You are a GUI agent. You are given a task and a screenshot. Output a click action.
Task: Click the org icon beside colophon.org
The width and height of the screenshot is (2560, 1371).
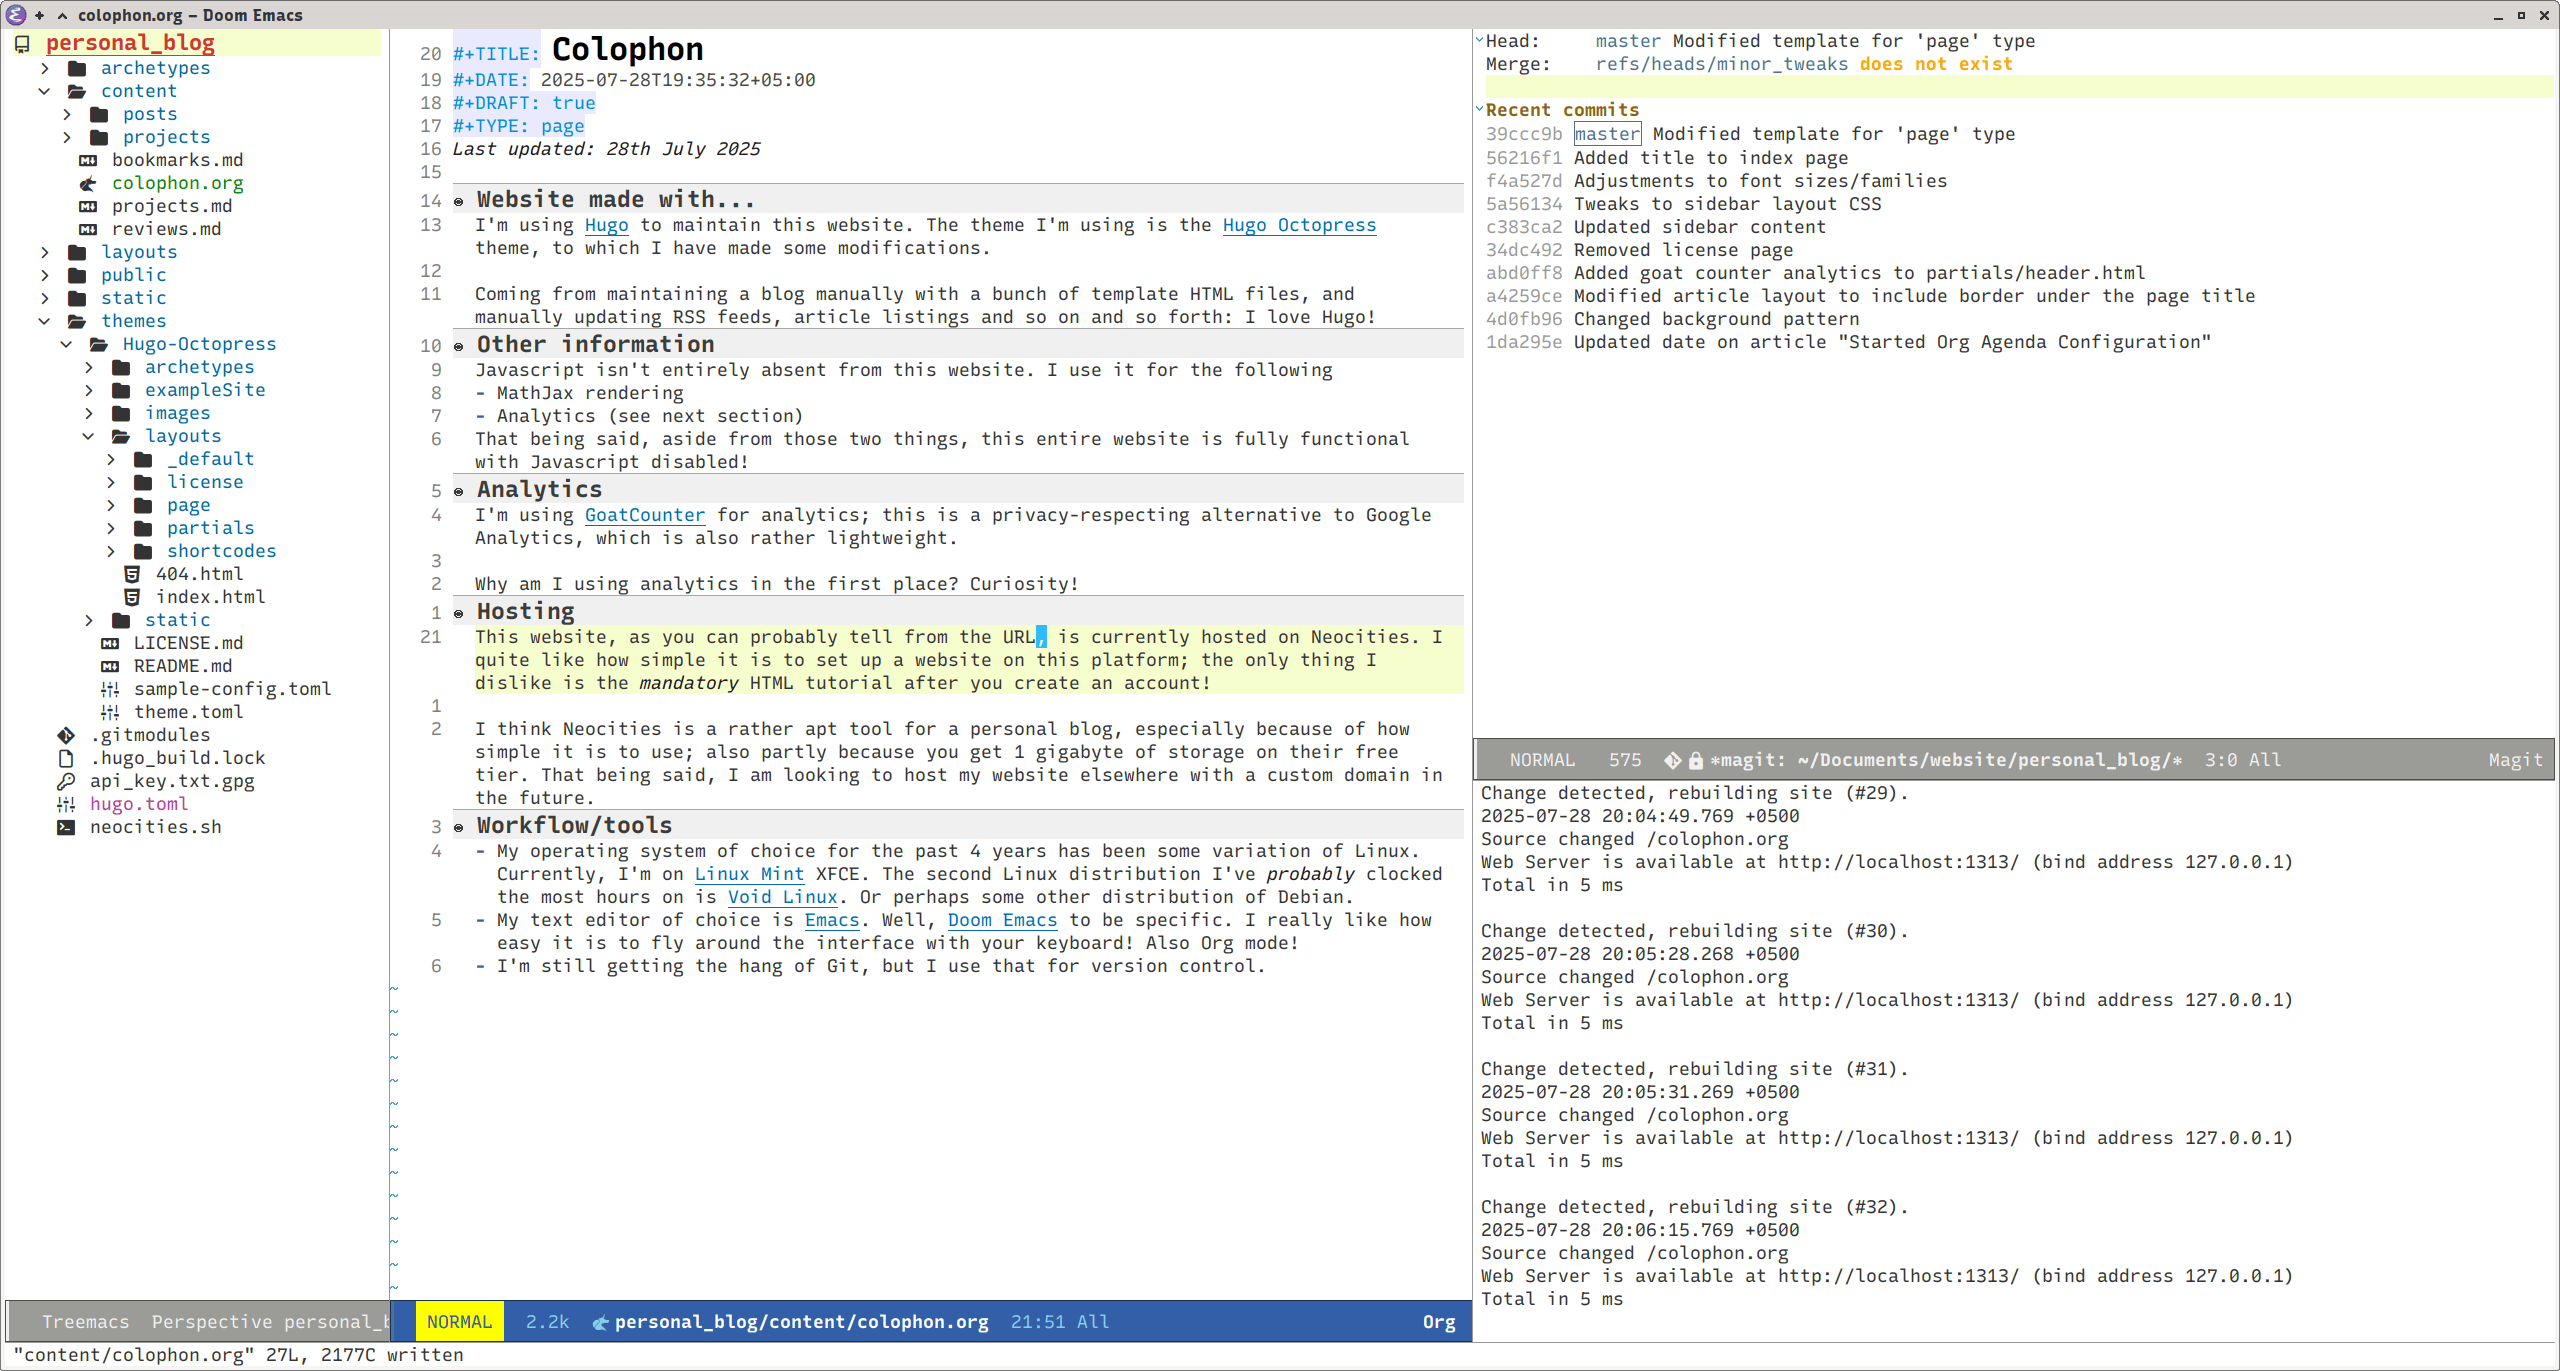(x=88, y=183)
